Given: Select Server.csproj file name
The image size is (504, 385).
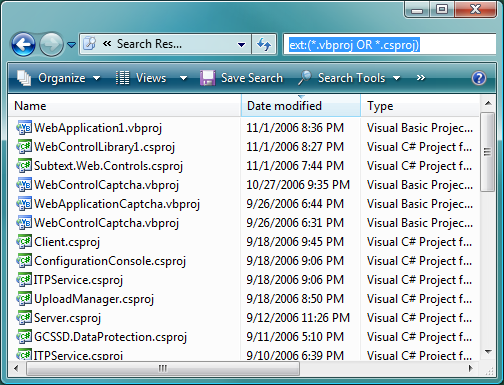Looking at the screenshot, I should (67, 318).
